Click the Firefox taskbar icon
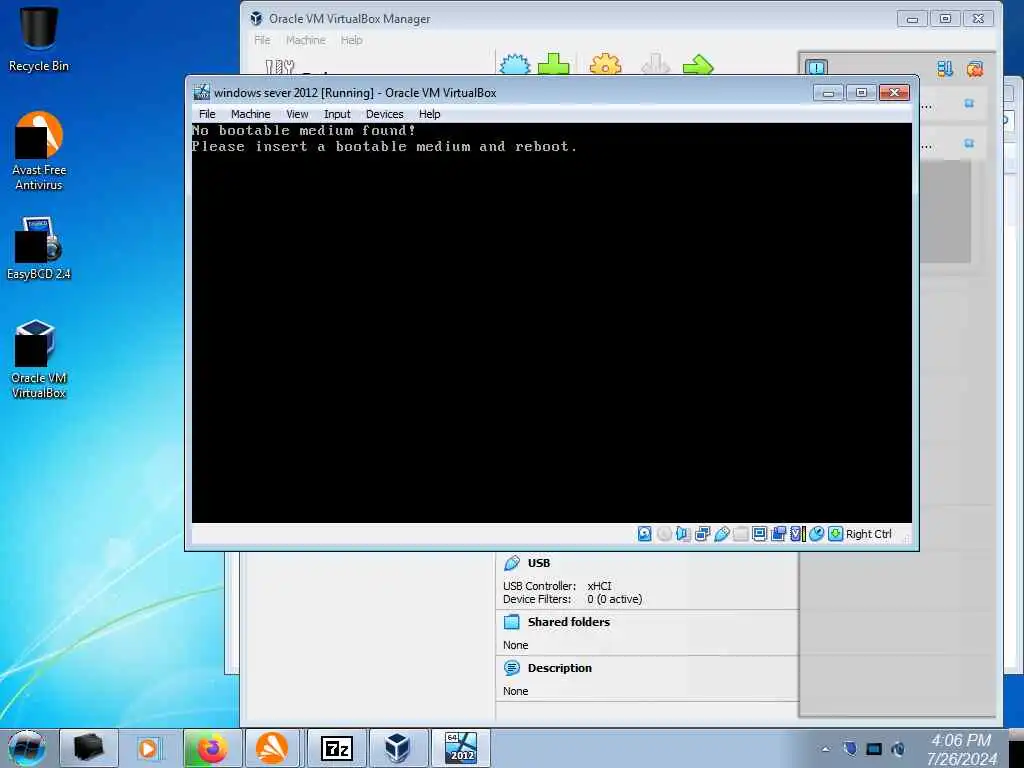 [212, 748]
